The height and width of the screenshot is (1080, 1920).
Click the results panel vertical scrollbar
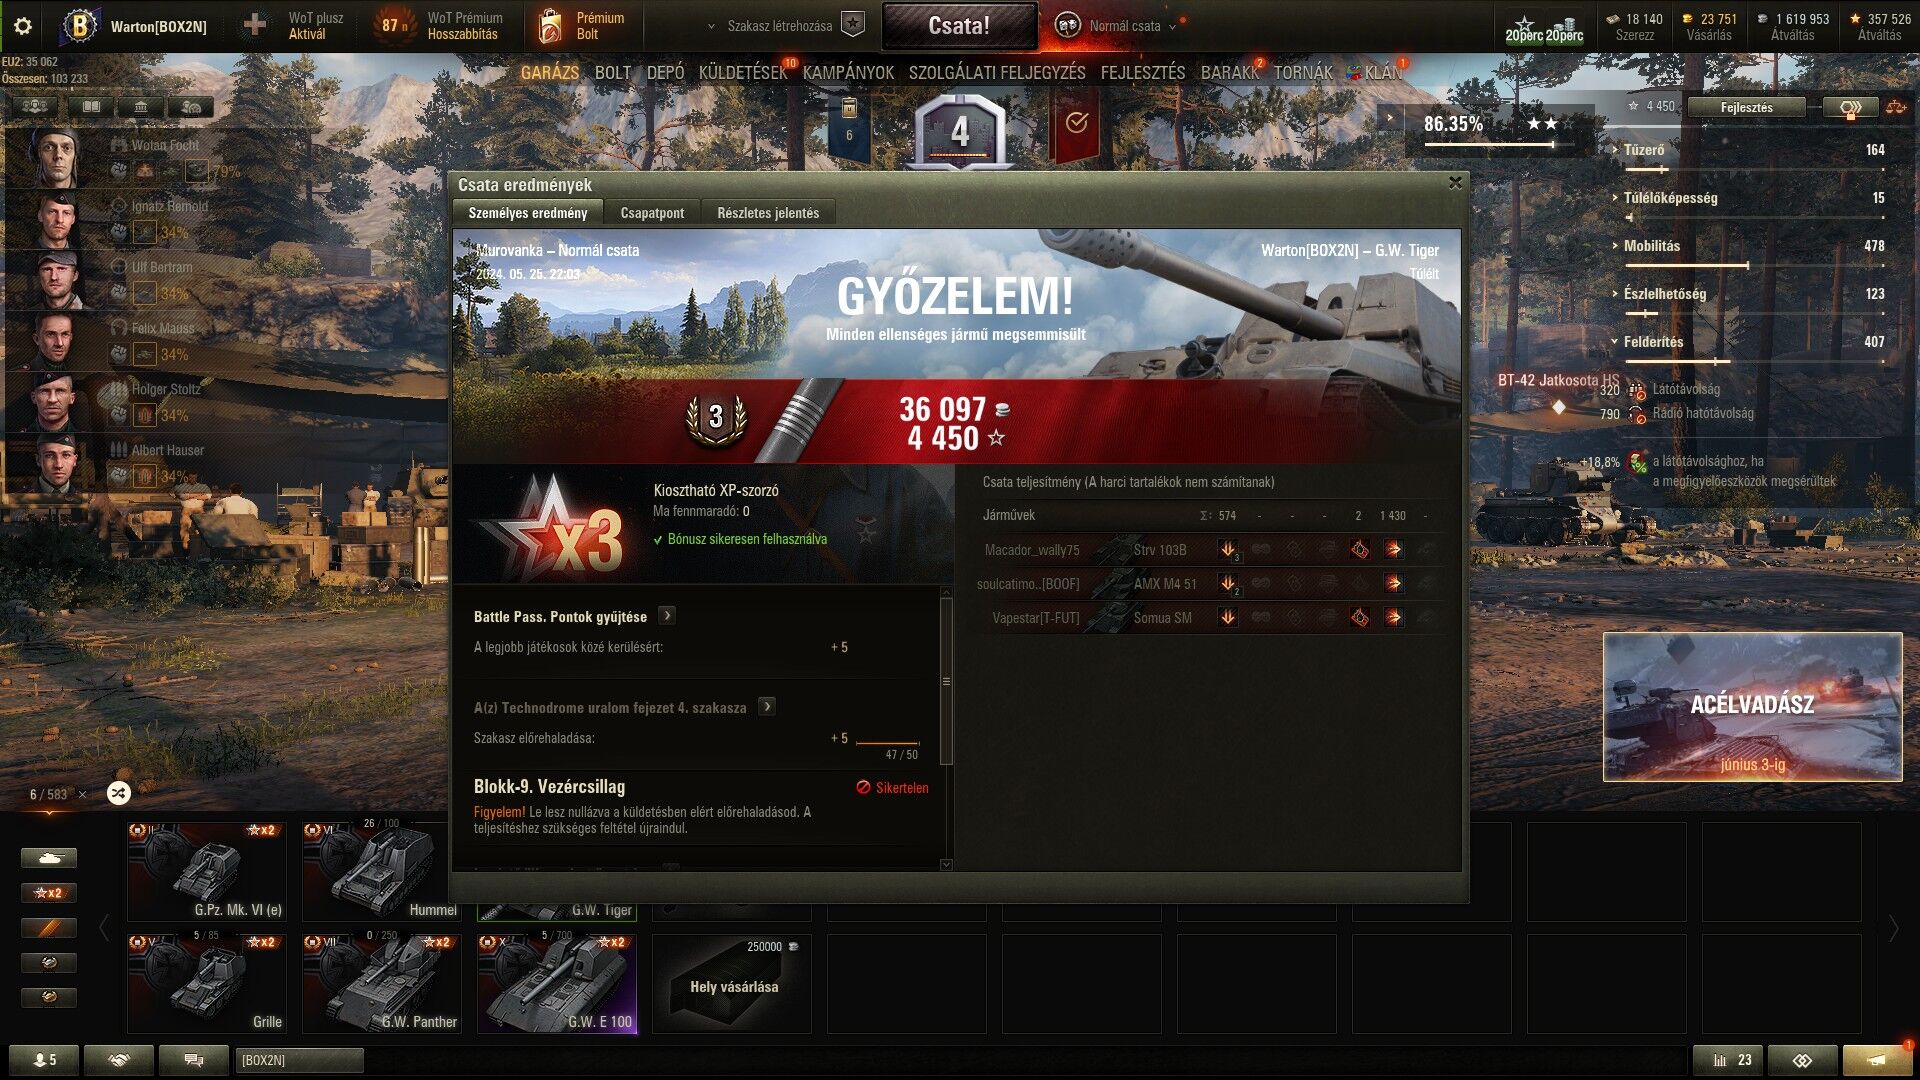pos(946,680)
